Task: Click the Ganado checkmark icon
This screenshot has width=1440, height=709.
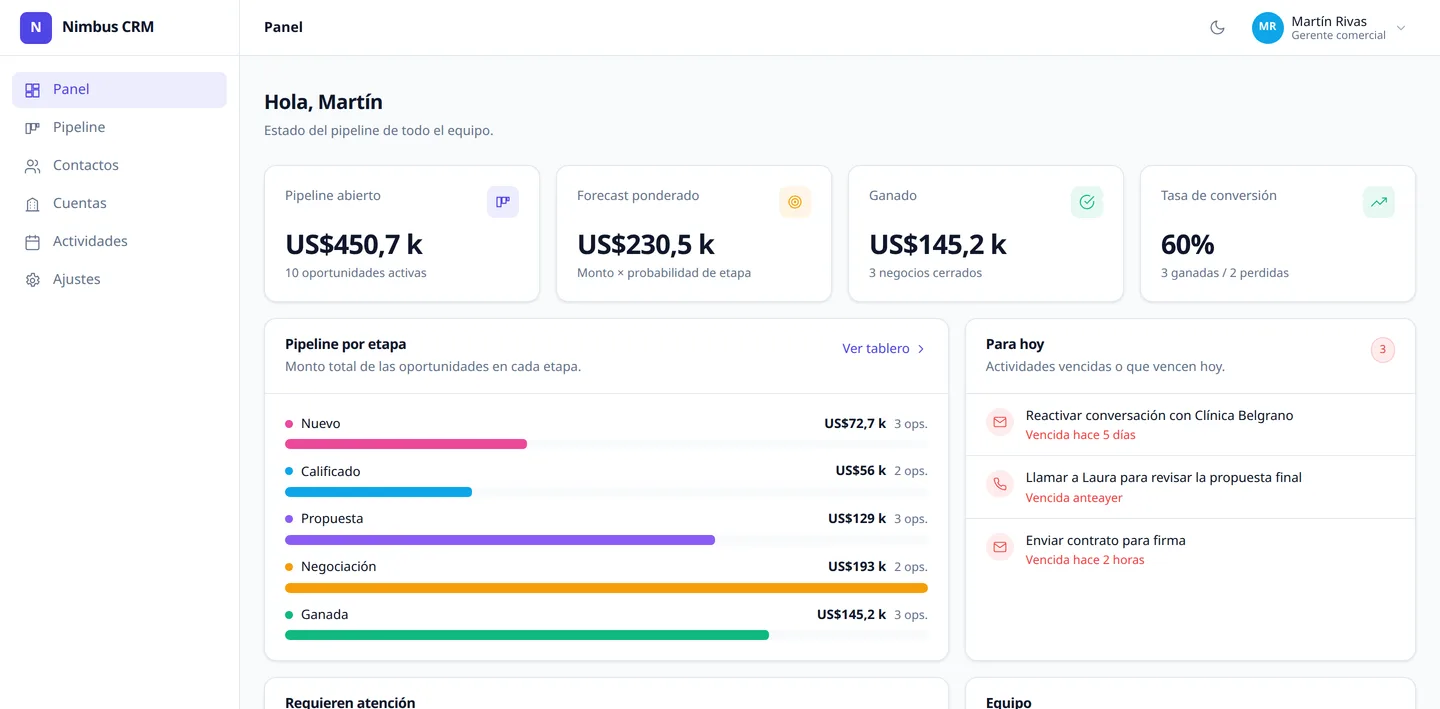Action: click(1087, 202)
